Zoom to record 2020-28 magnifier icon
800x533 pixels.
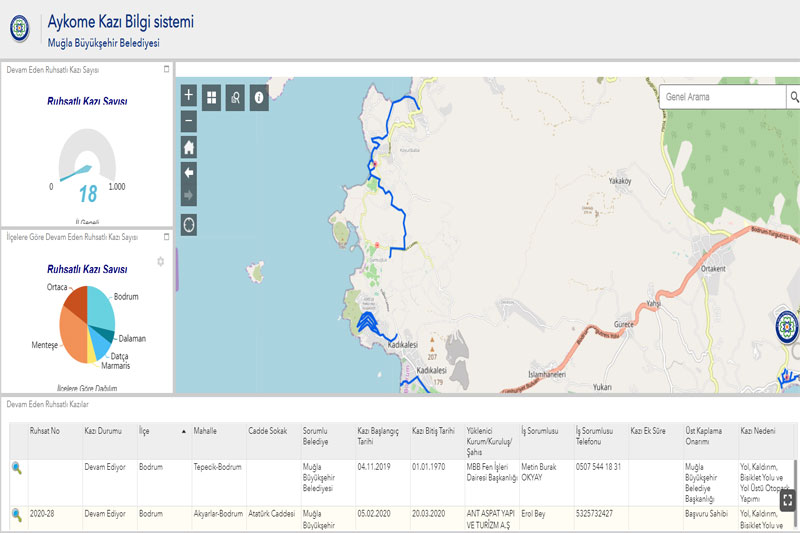(17, 515)
